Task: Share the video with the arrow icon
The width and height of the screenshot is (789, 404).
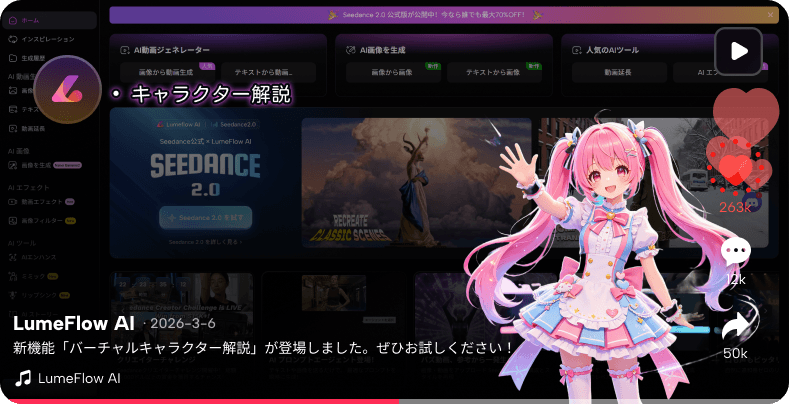Action: [x=735, y=325]
